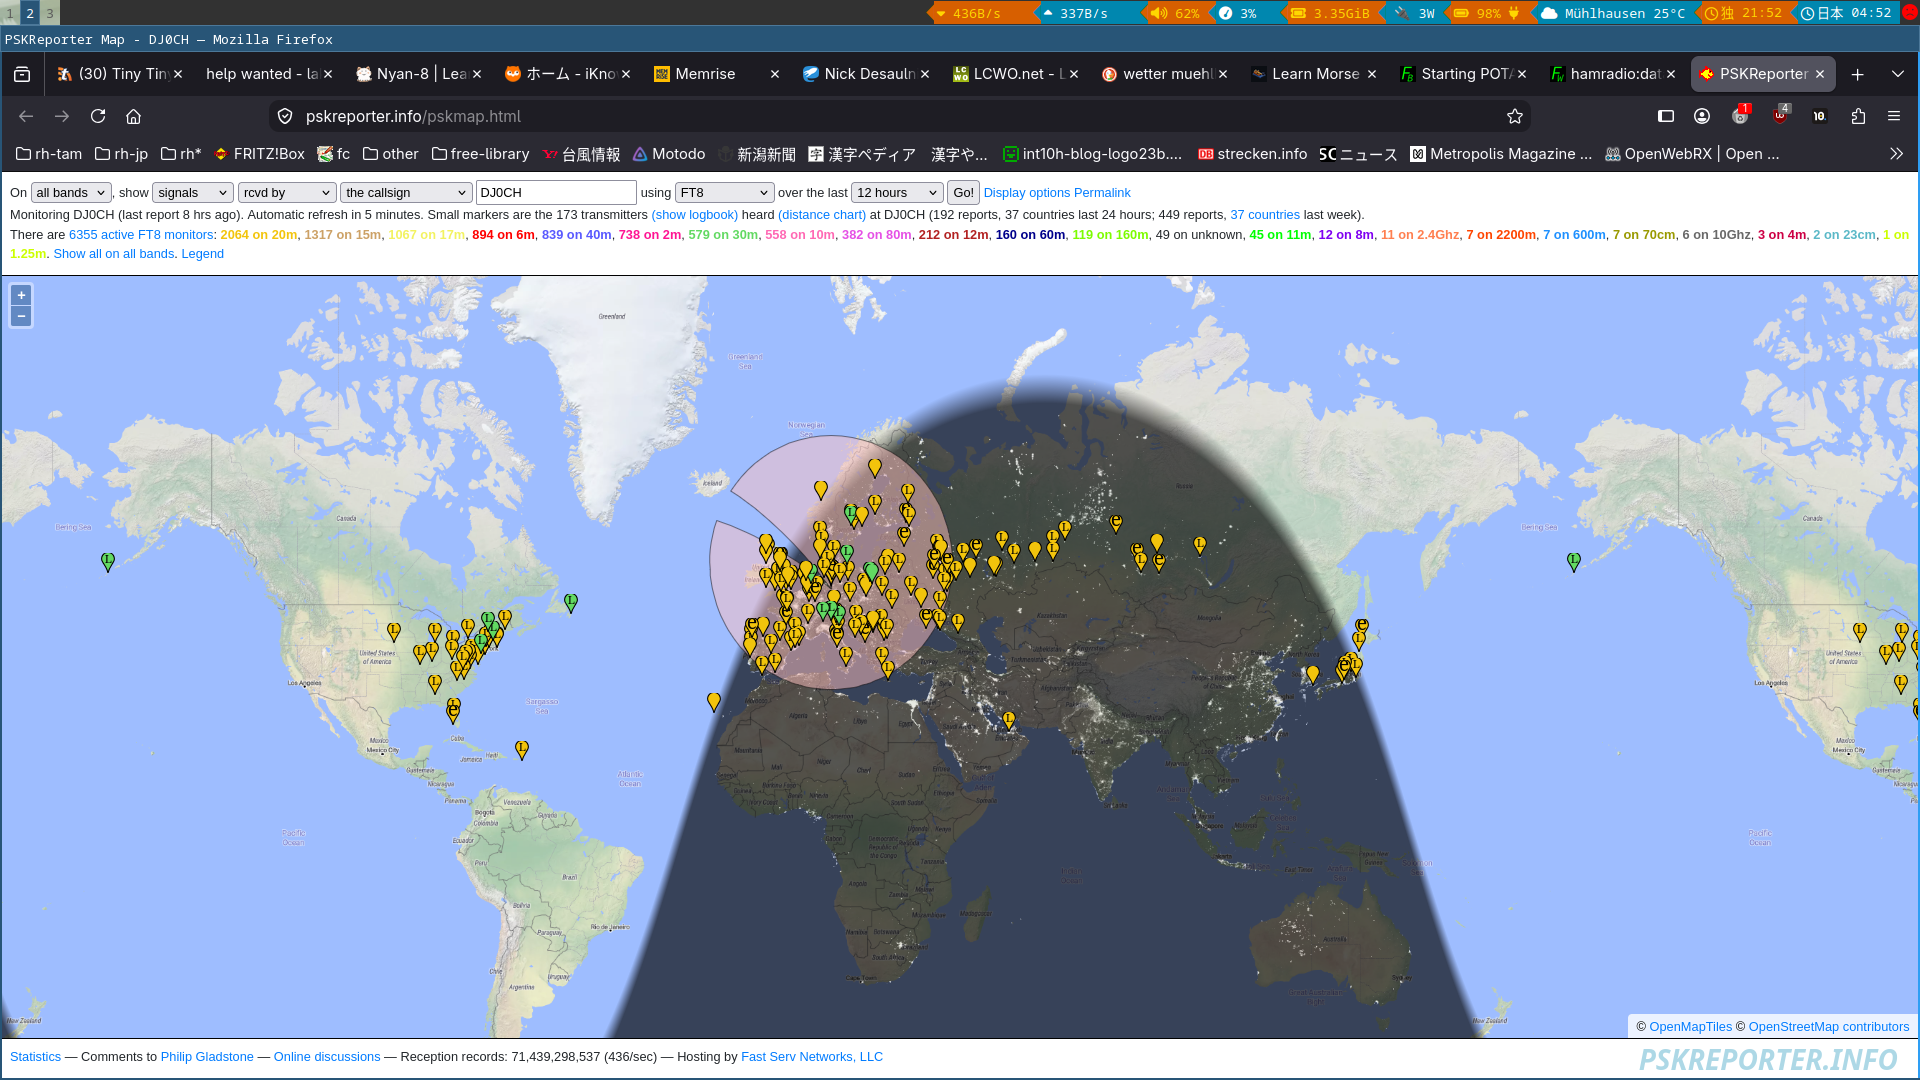Zoom in the map with plus button
1920x1080 pixels.
pyautogui.click(x=21, y=295)
